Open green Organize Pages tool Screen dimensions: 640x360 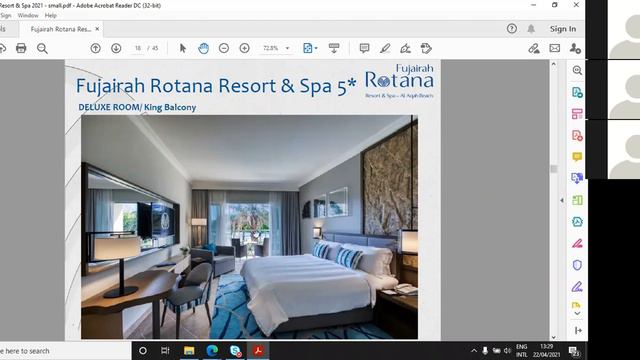(x=577, y=200)
